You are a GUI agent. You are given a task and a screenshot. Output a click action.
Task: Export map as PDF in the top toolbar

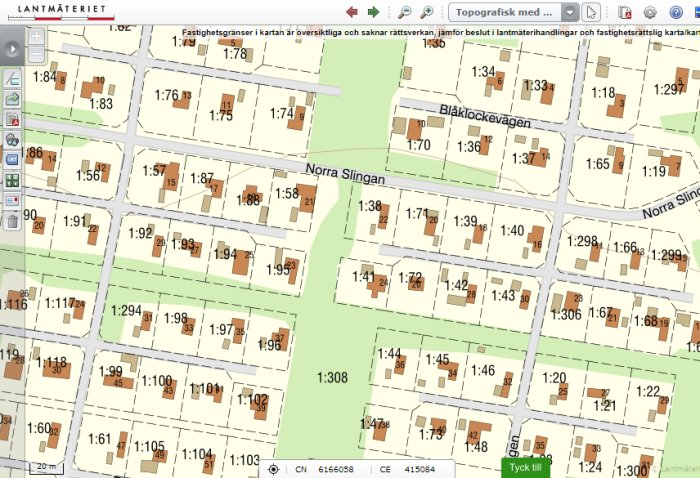click(x=625, y=12)
